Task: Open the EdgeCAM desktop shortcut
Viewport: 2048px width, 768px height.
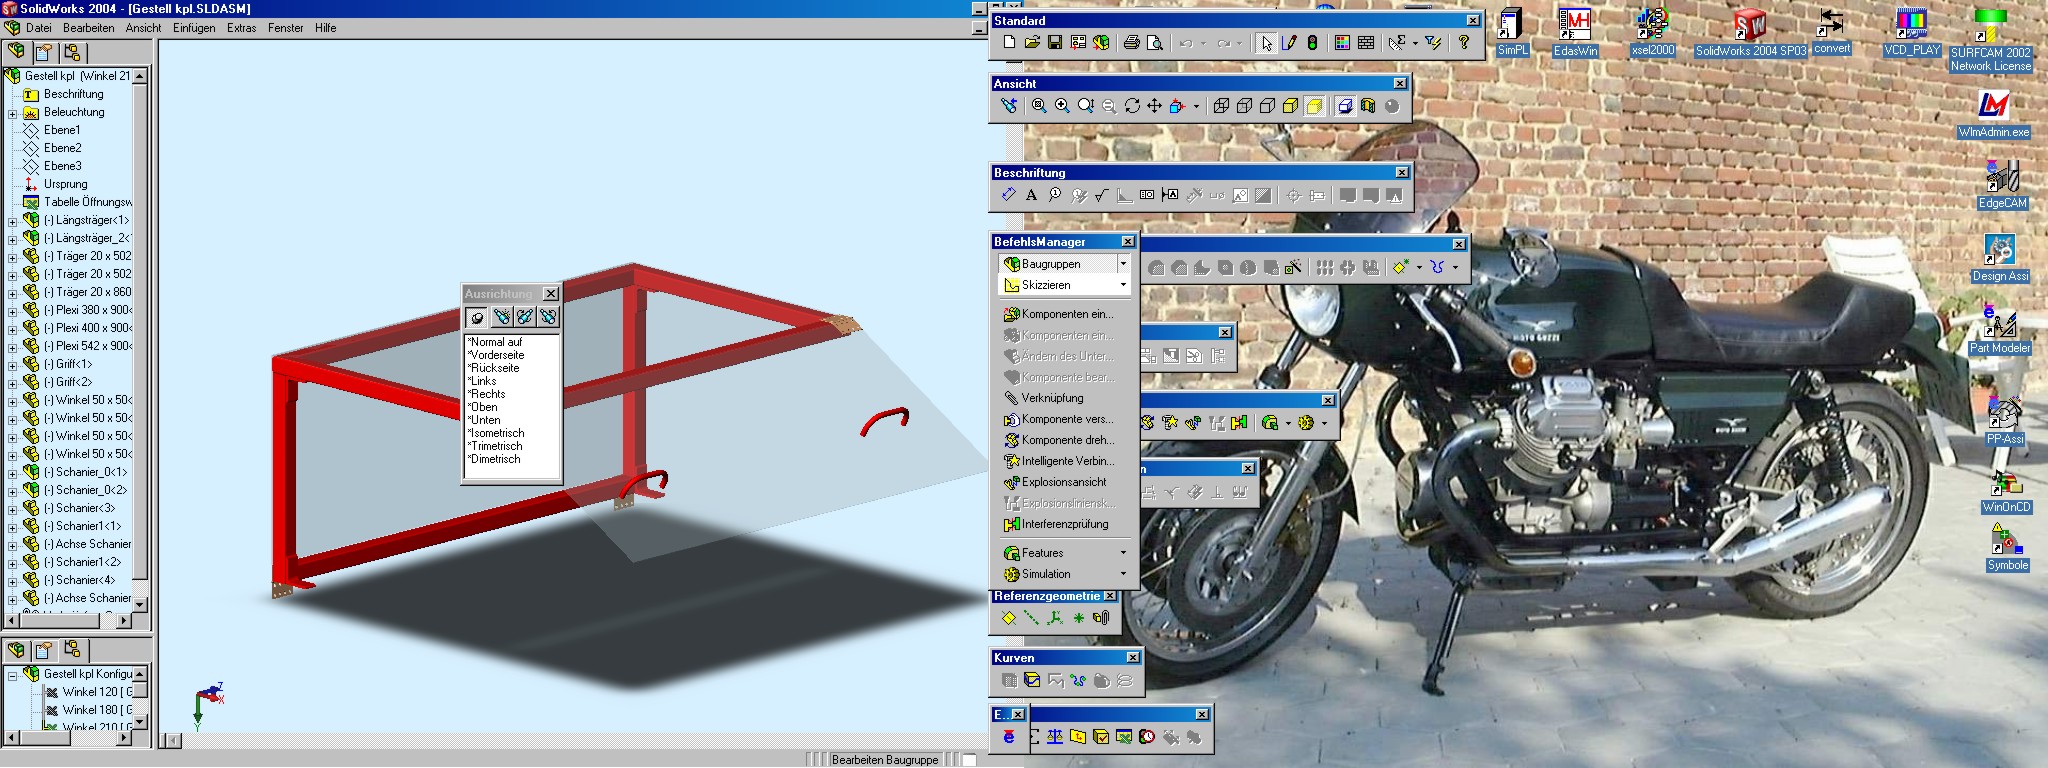Action: coord(2002,184)
